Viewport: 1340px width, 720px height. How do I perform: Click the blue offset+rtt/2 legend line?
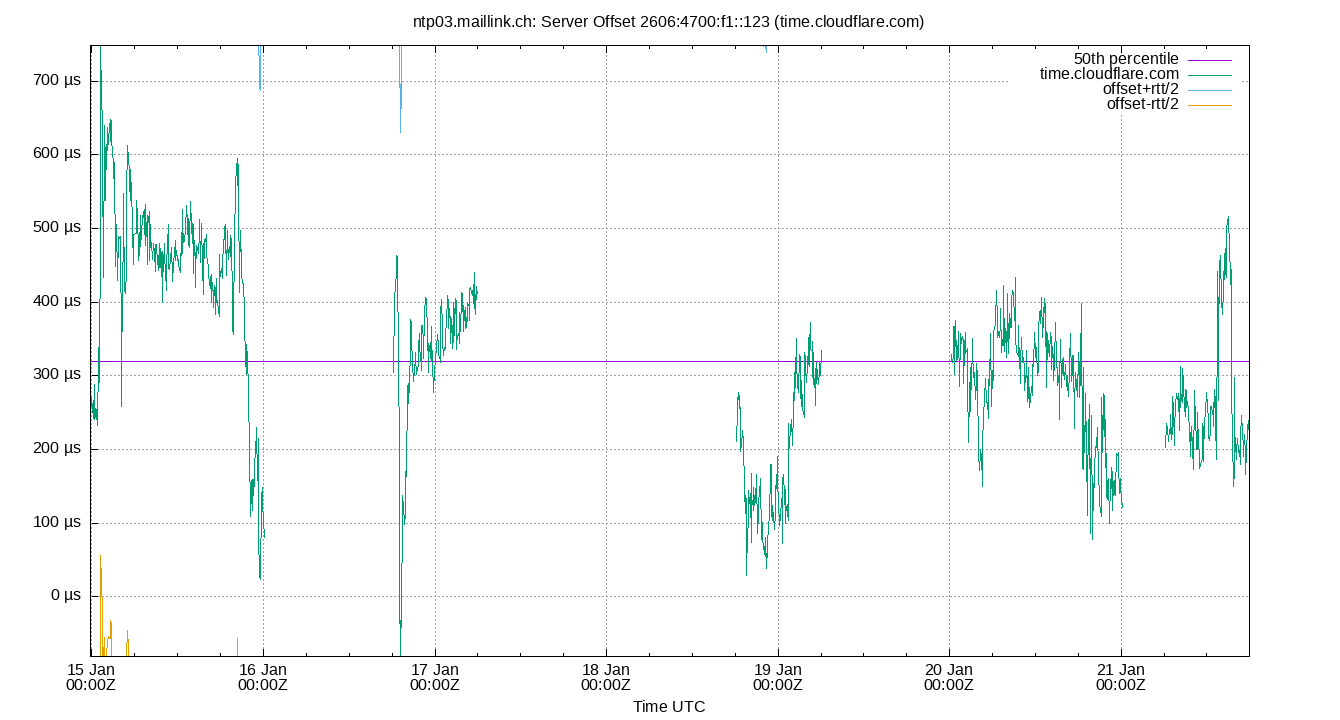pos(1210,90)
